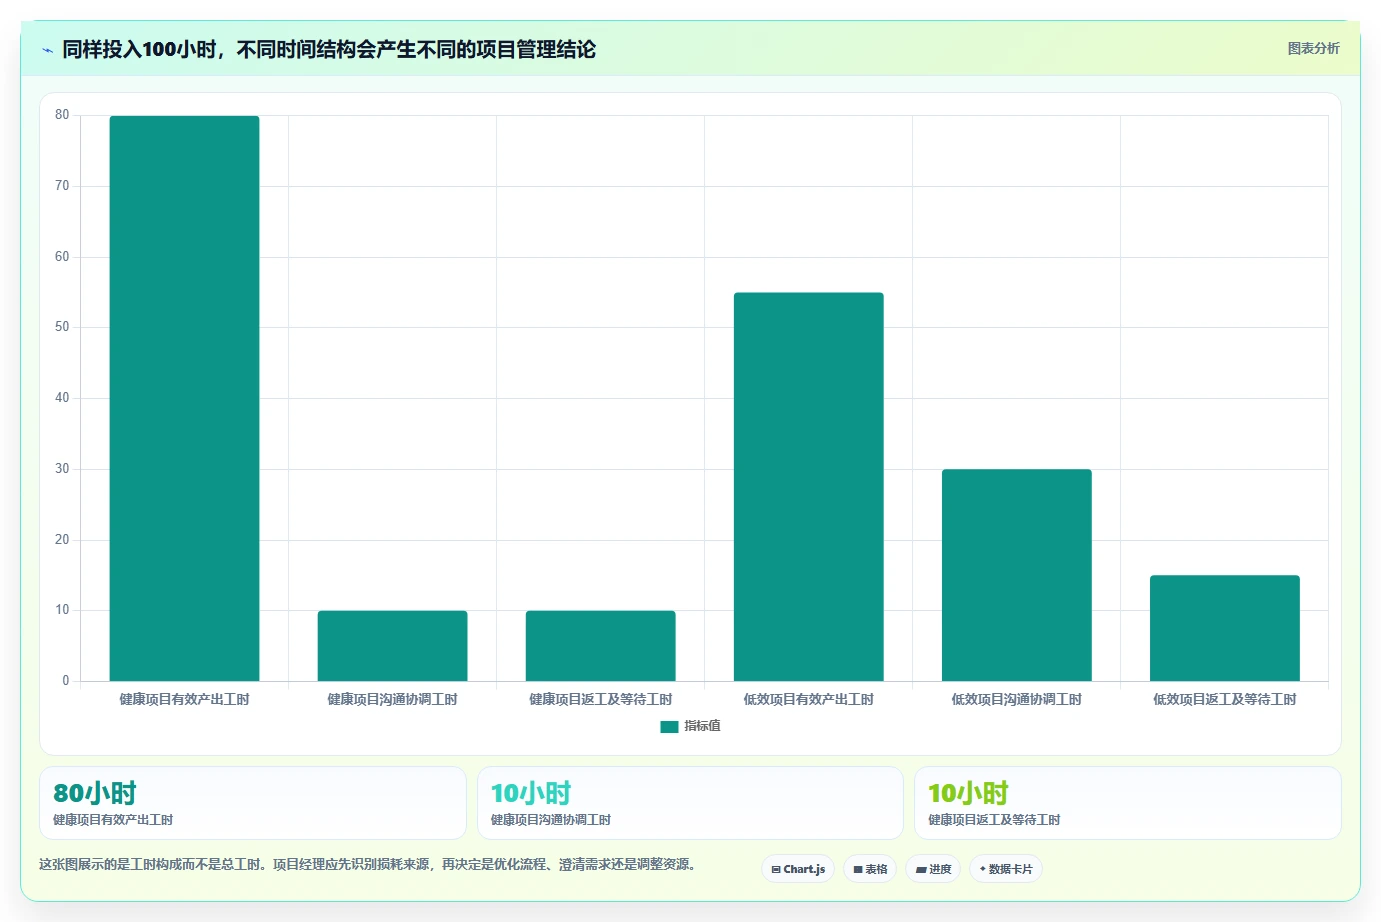The width and height of the screenshot is (1381, 922).
Task: Click the 低效项目返工及等待工时 bar
Action: click(1224, 628)
